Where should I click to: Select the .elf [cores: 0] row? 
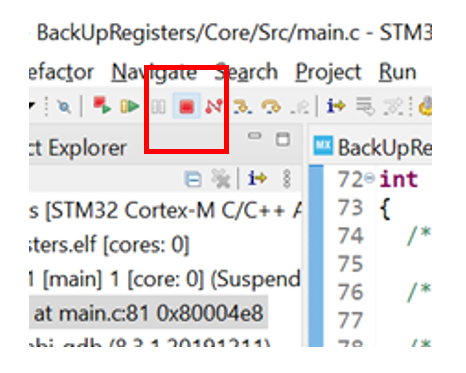[109, 245]
